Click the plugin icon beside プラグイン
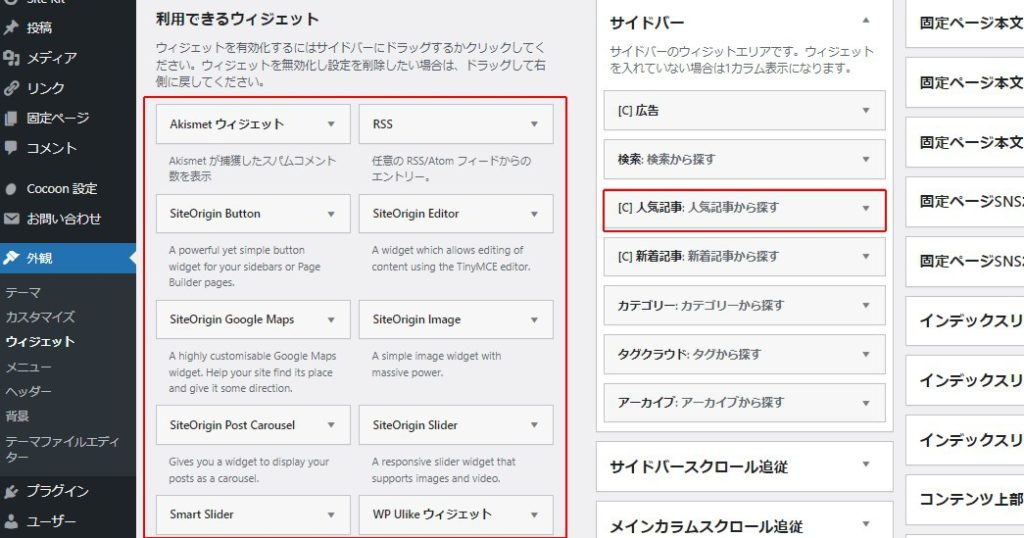1024x538 pixels. click(x=11, y=491)
